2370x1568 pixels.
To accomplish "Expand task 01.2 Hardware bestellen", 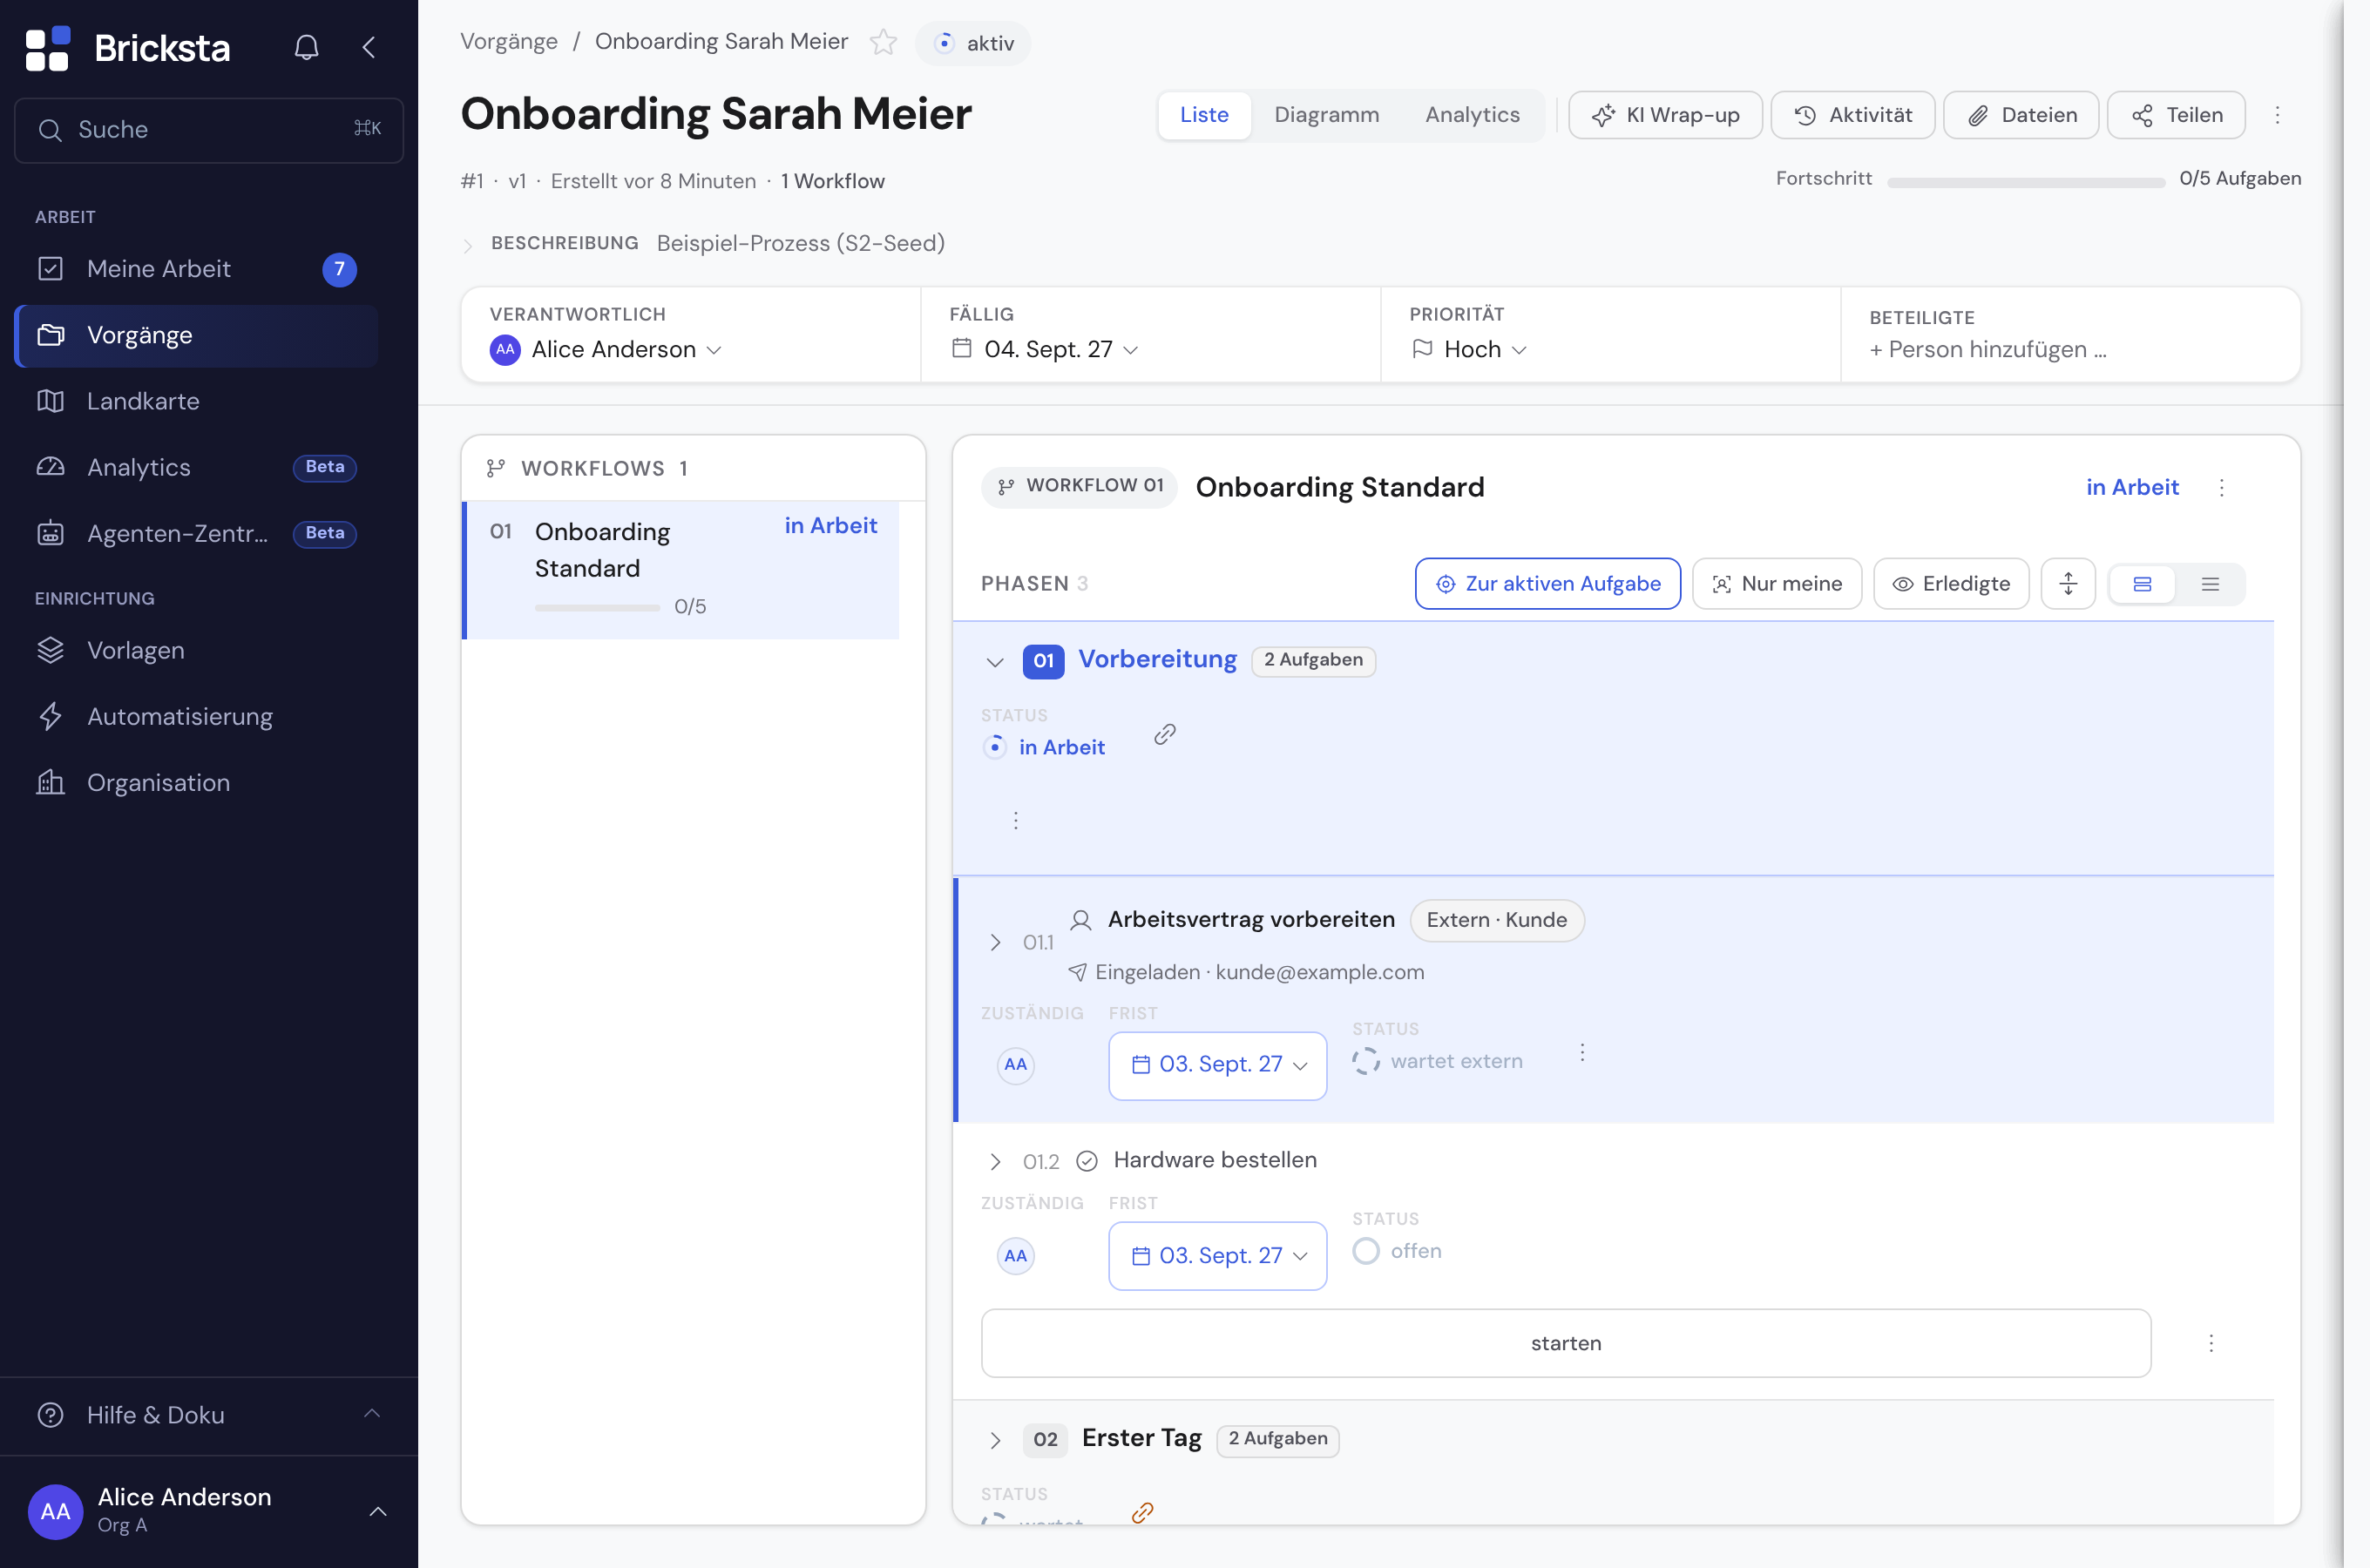I will 995,1161.
